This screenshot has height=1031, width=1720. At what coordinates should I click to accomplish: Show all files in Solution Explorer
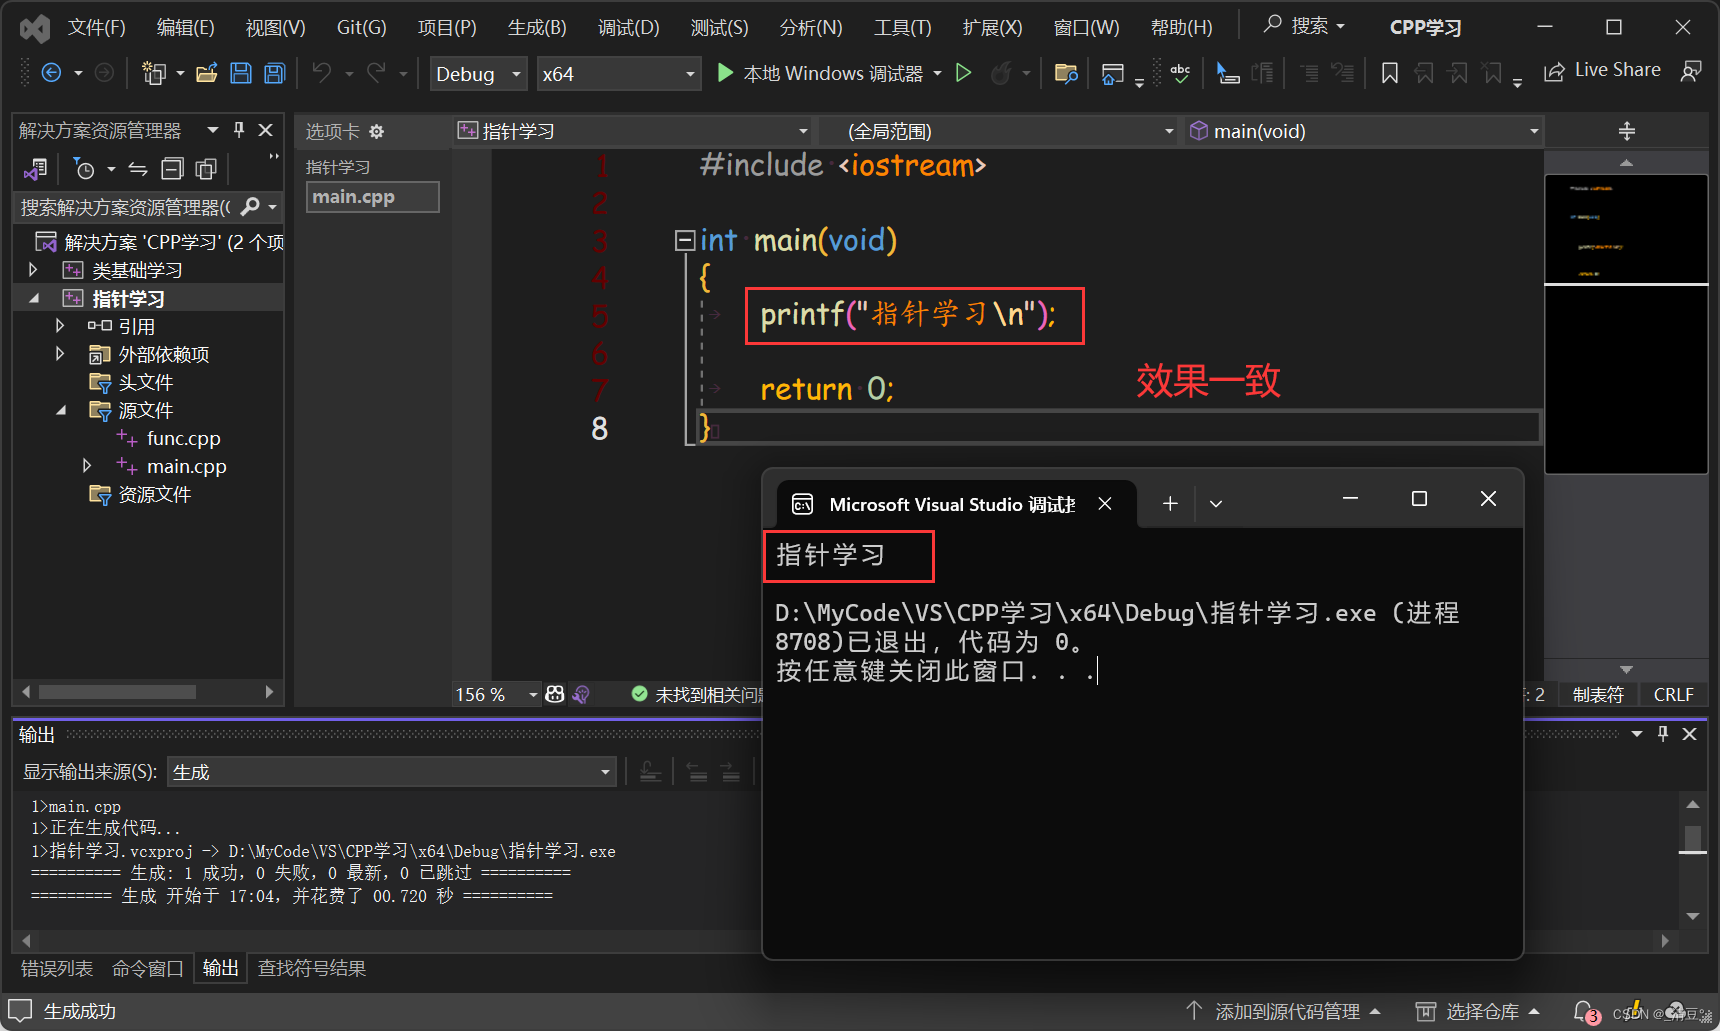(206, 169)
